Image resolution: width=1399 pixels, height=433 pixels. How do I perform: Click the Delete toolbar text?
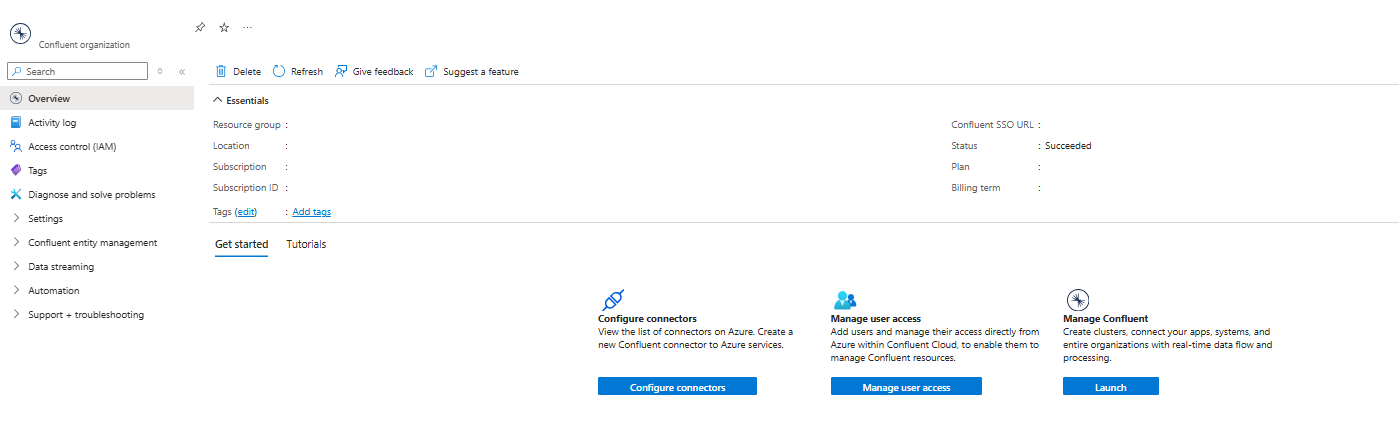[247, 71]
